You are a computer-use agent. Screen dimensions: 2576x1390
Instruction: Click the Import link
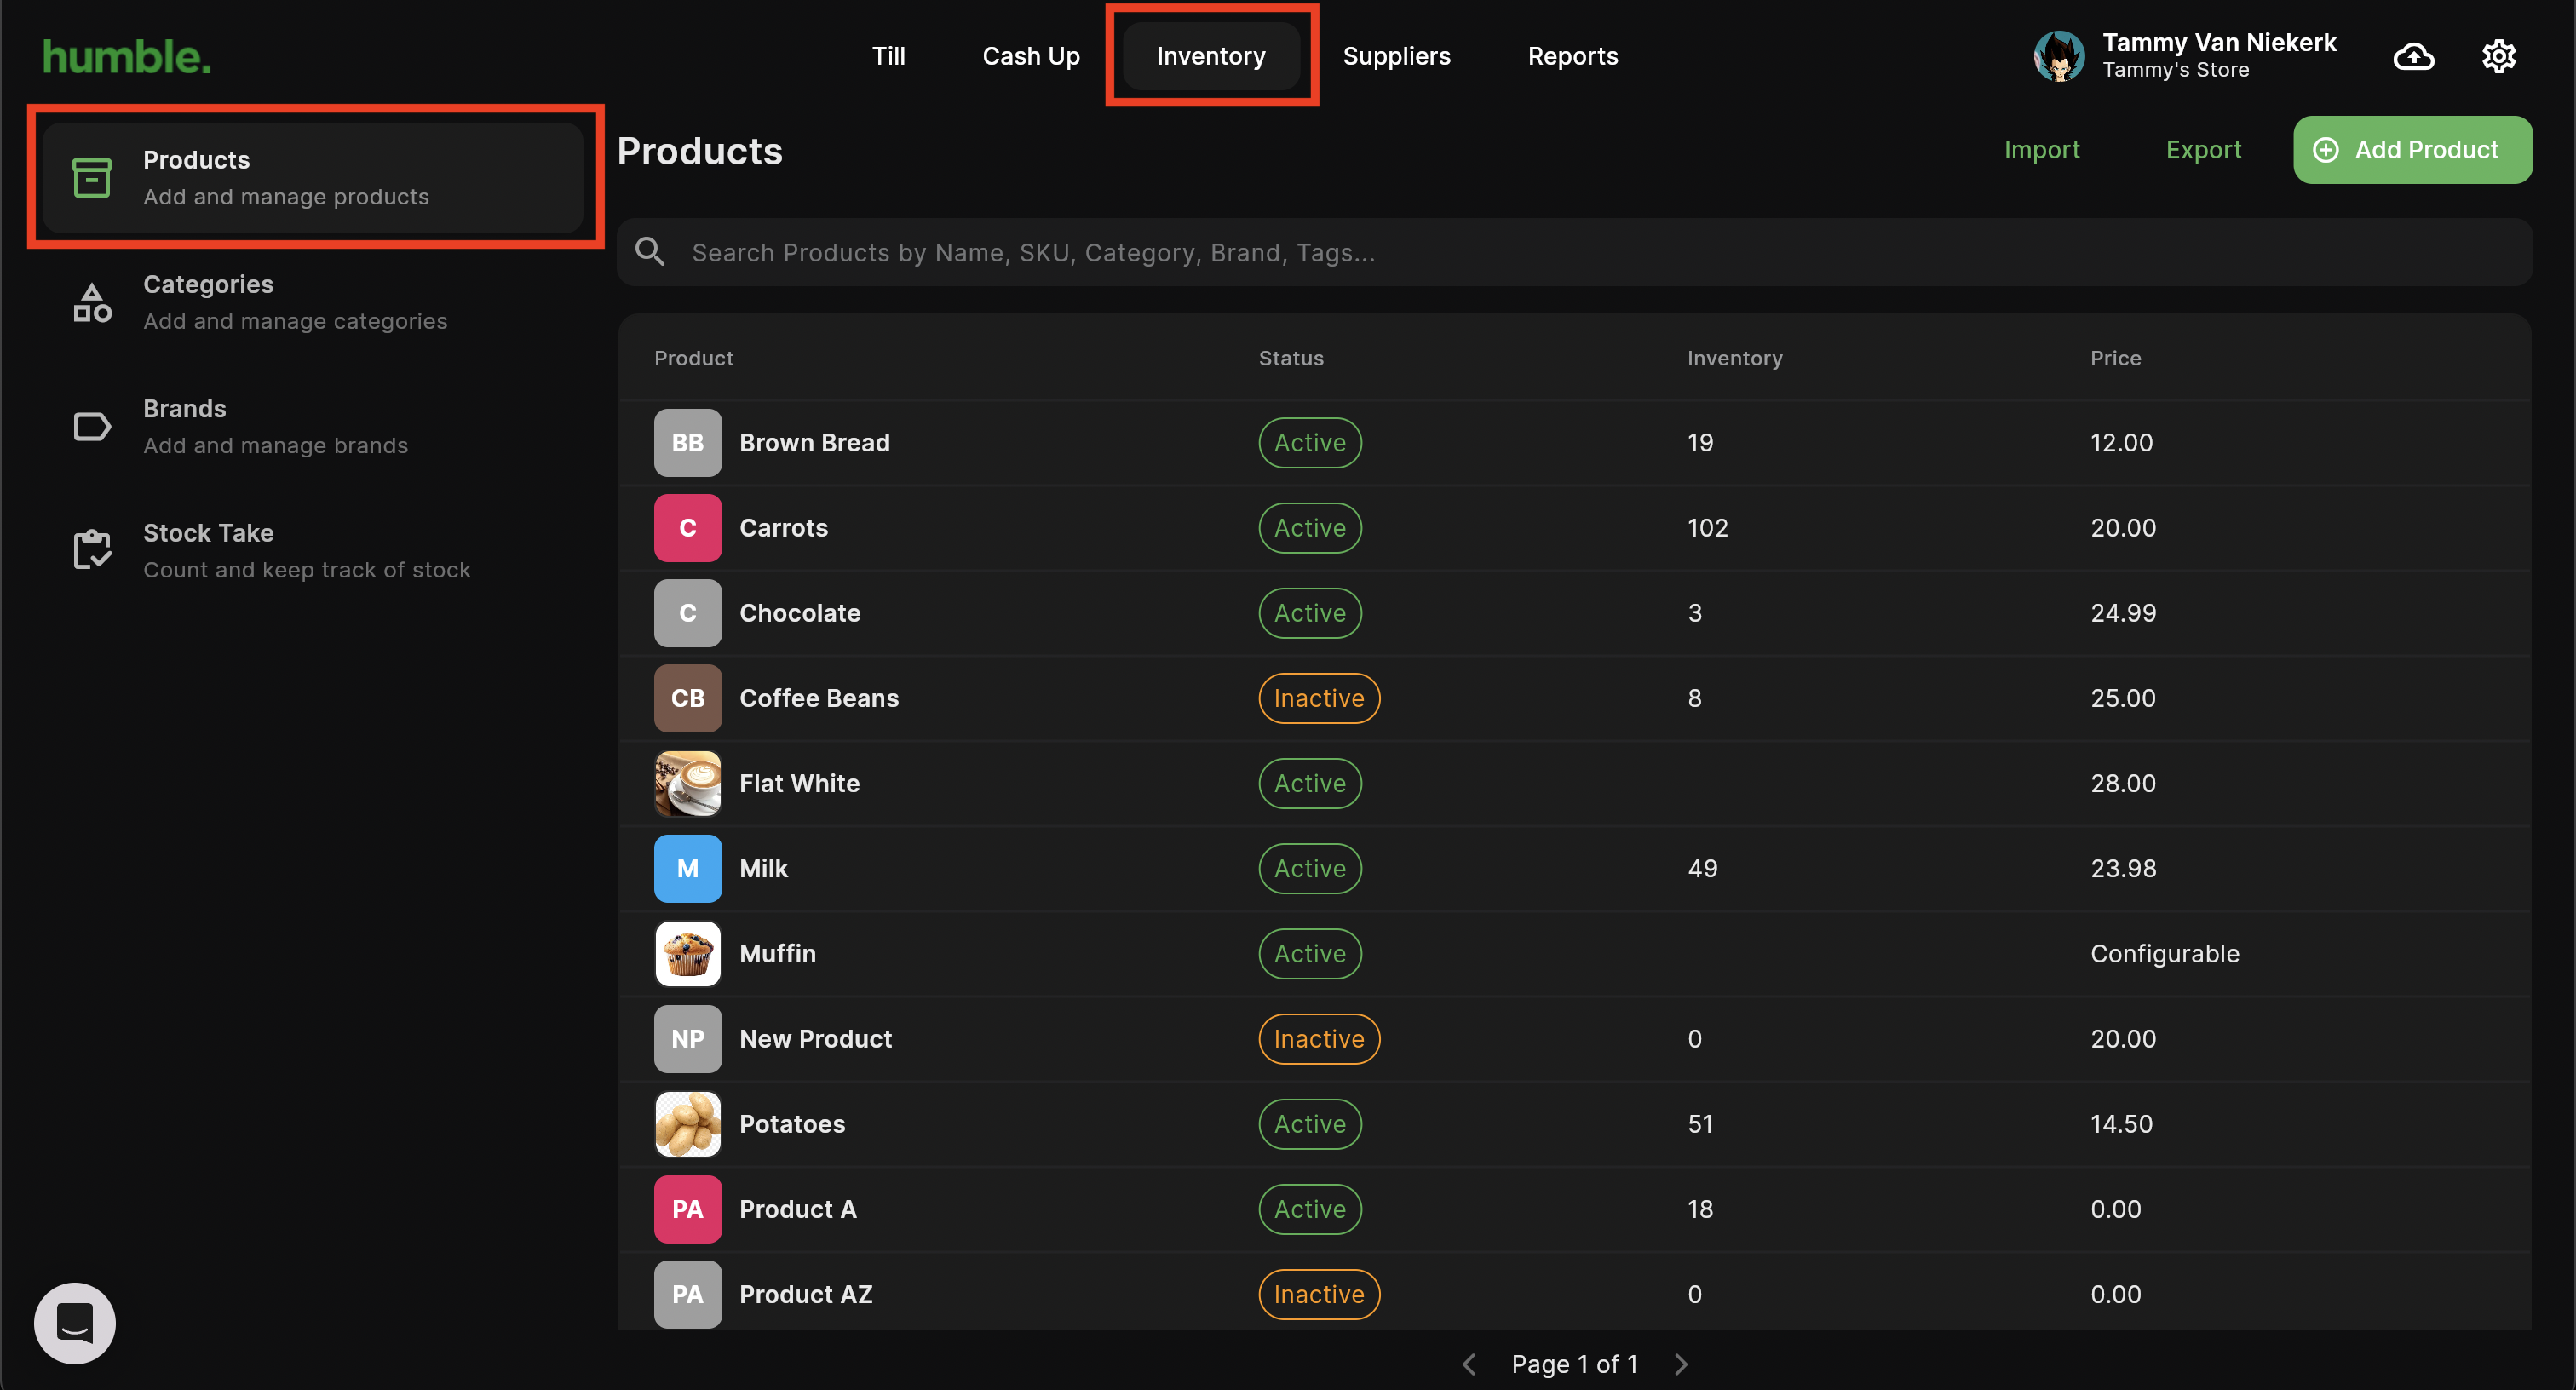[x=2041, y=150]
